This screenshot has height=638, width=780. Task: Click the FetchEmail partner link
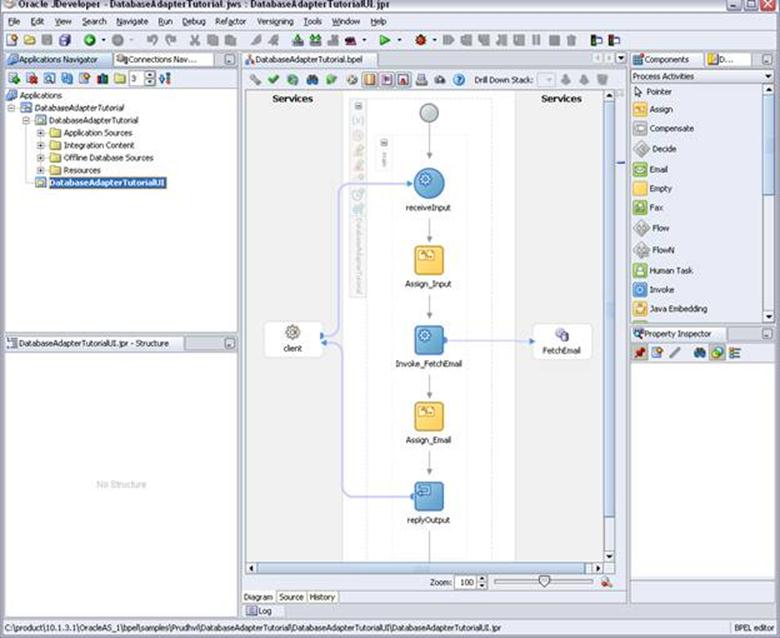pos(562,342)
